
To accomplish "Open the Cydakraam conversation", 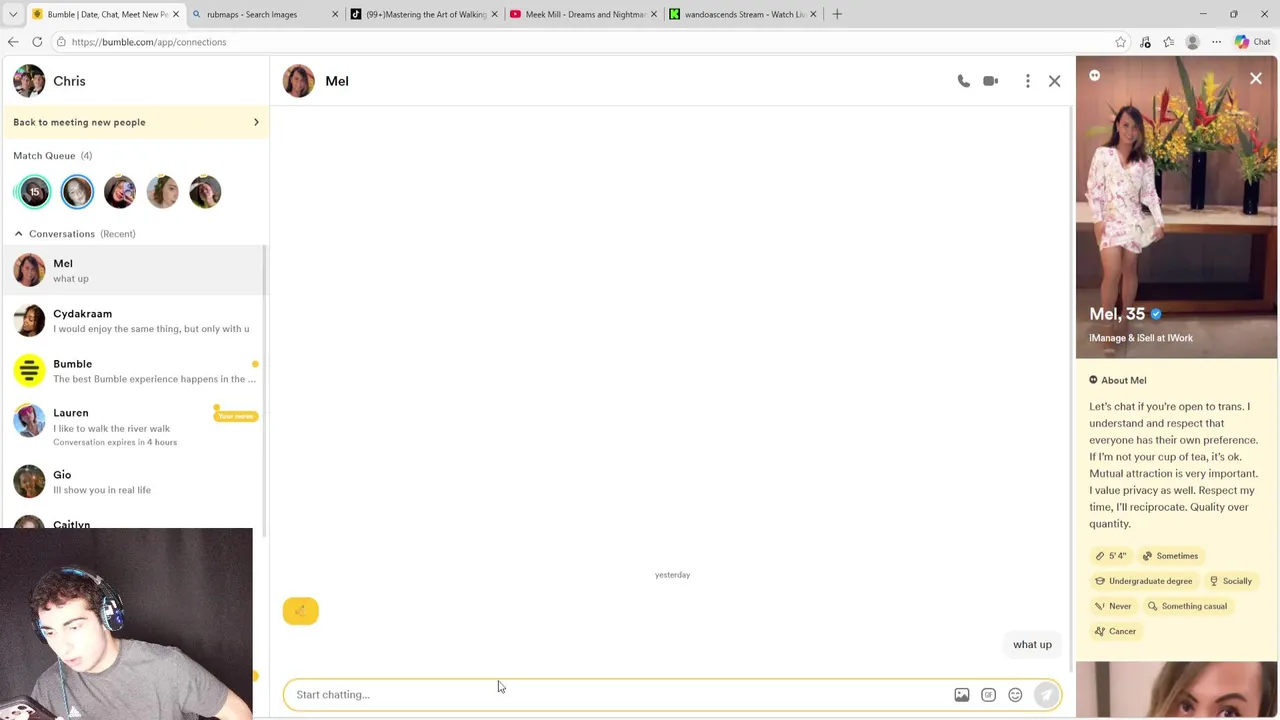I will pos(135,320).
